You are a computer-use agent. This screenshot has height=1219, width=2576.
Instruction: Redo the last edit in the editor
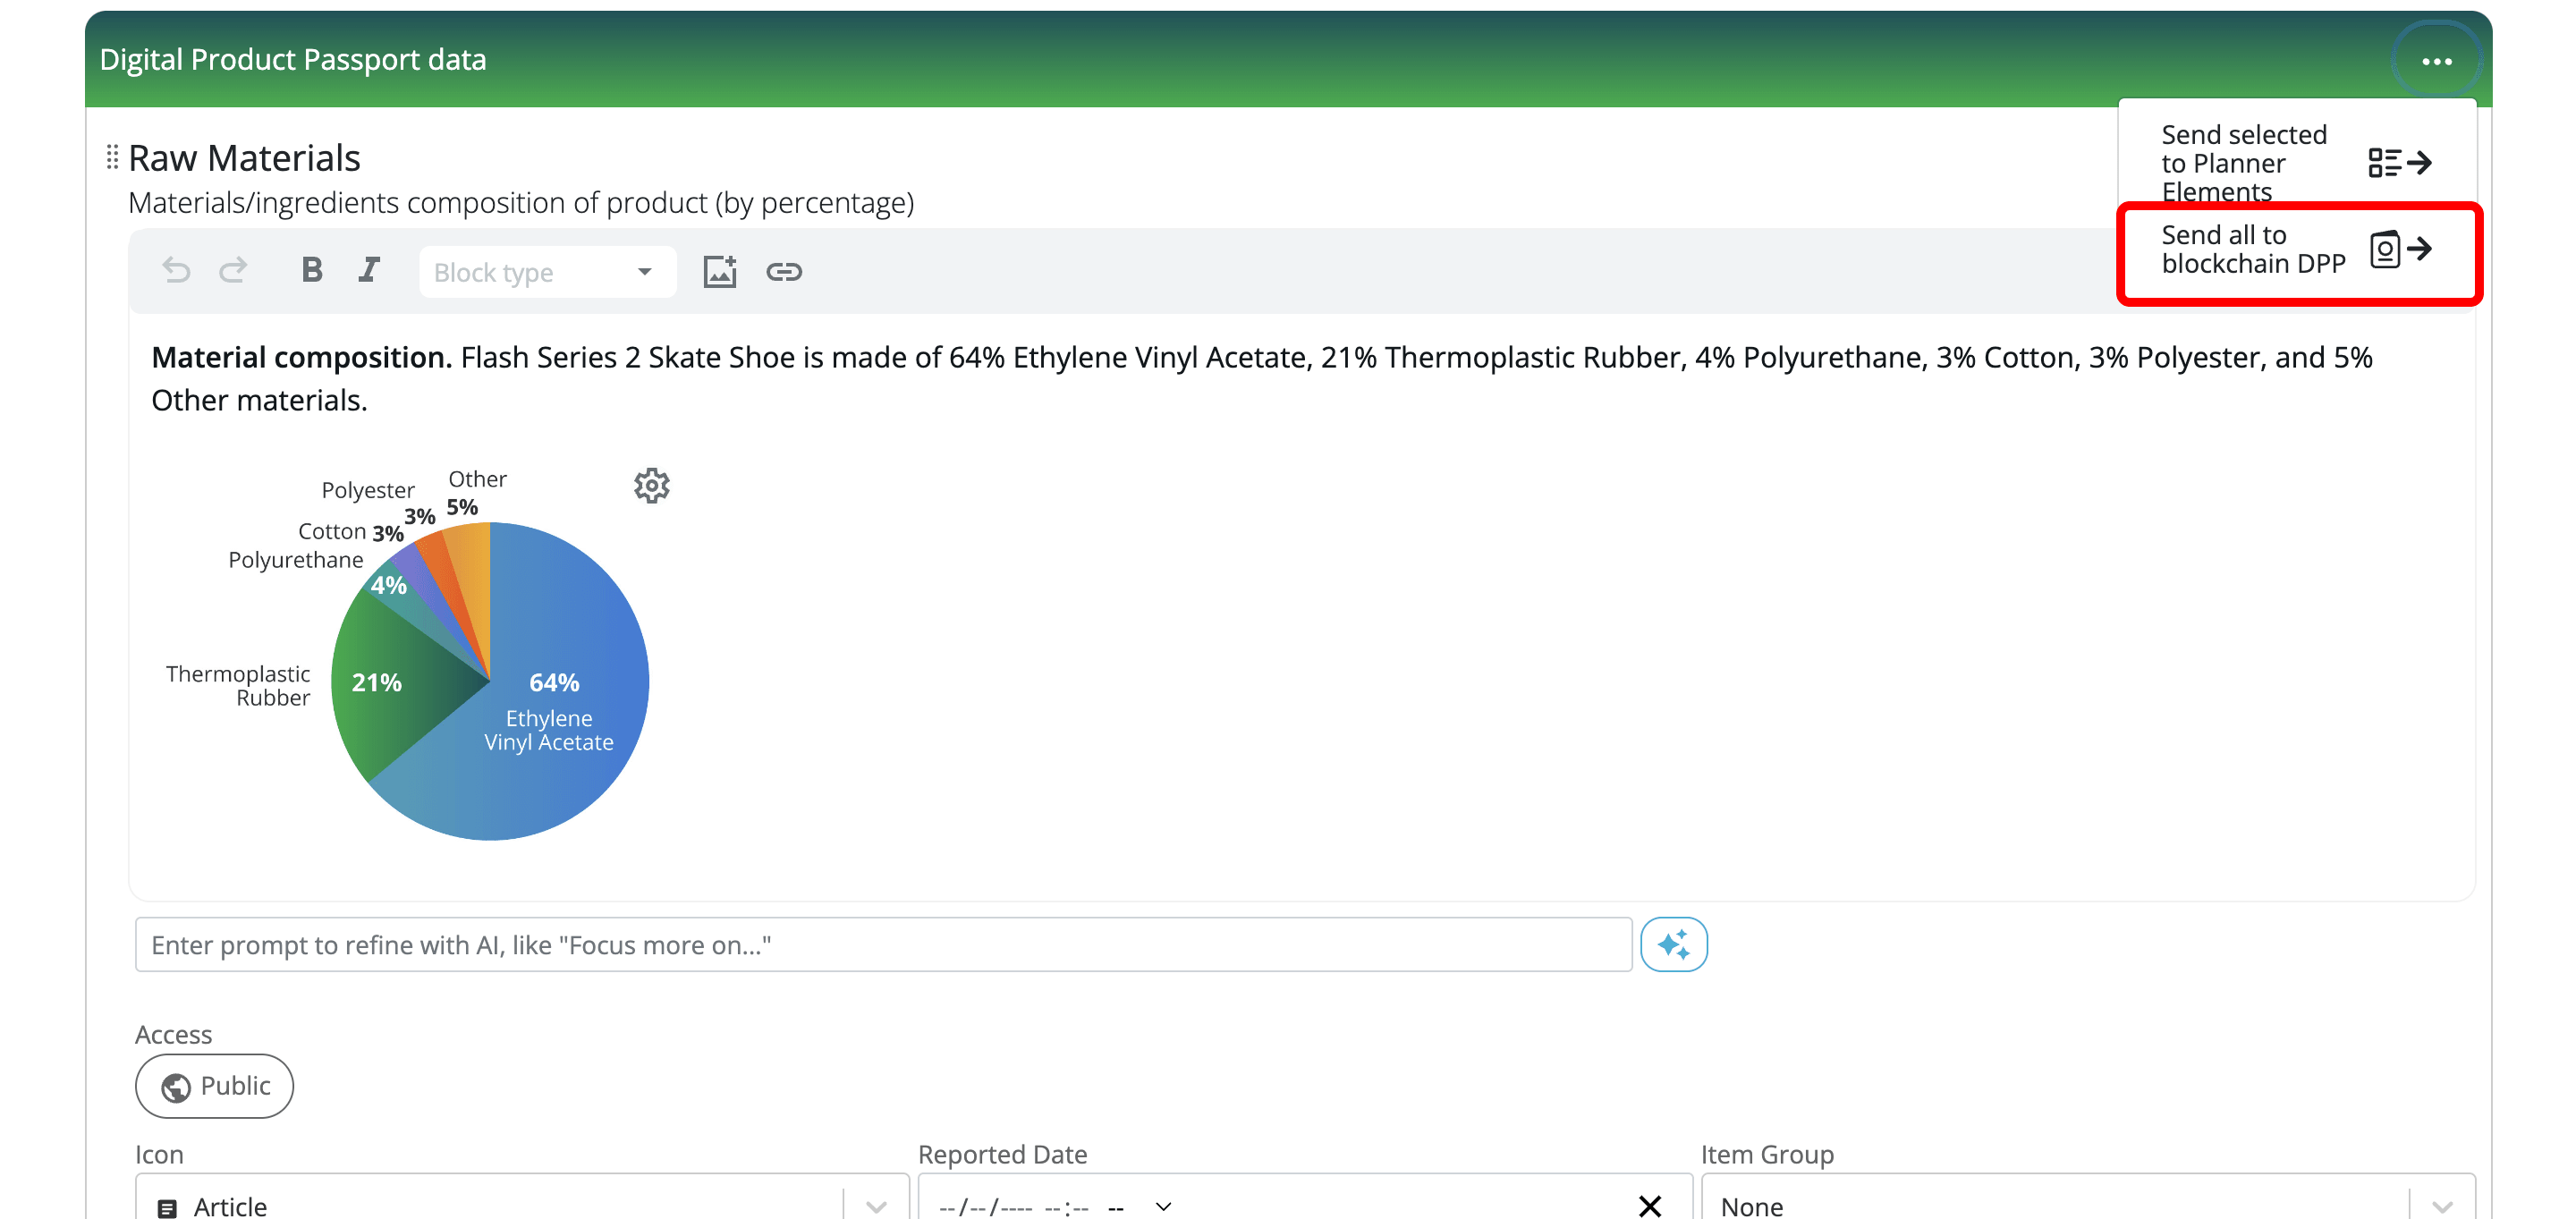(232, 270)
